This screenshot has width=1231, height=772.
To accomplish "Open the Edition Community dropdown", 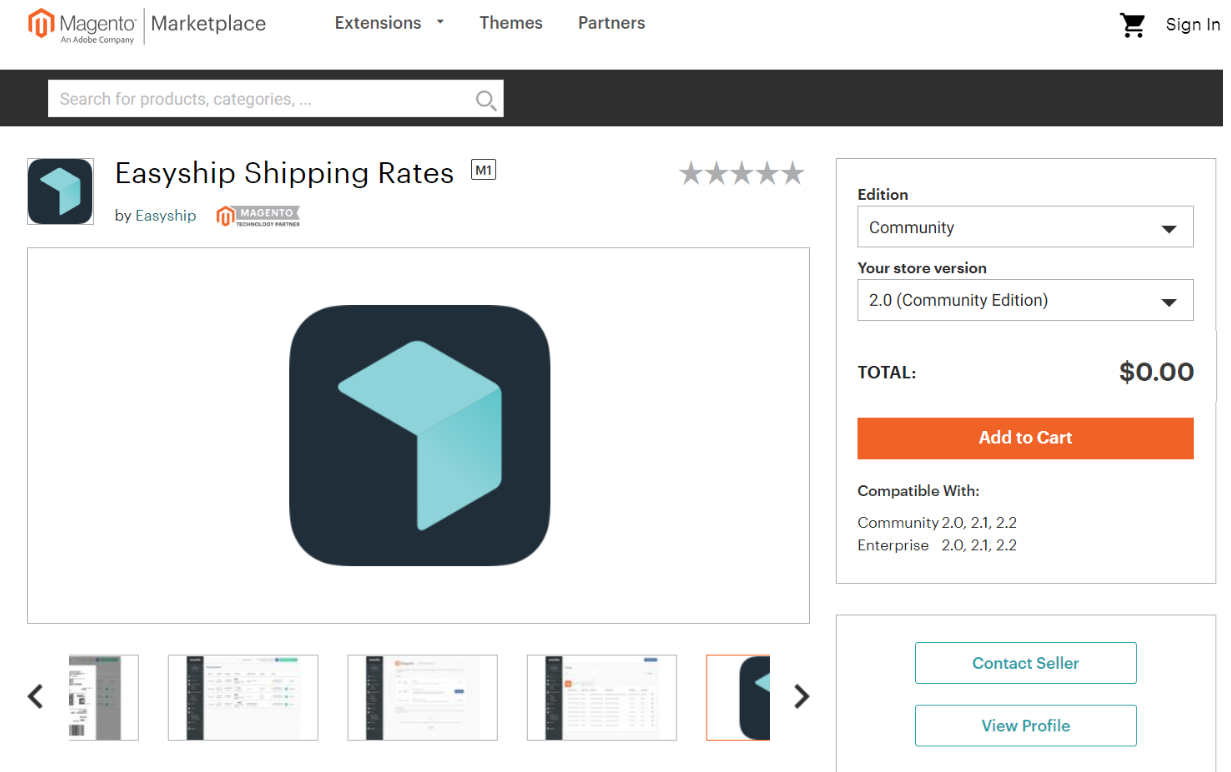I will click(1025, 227).
